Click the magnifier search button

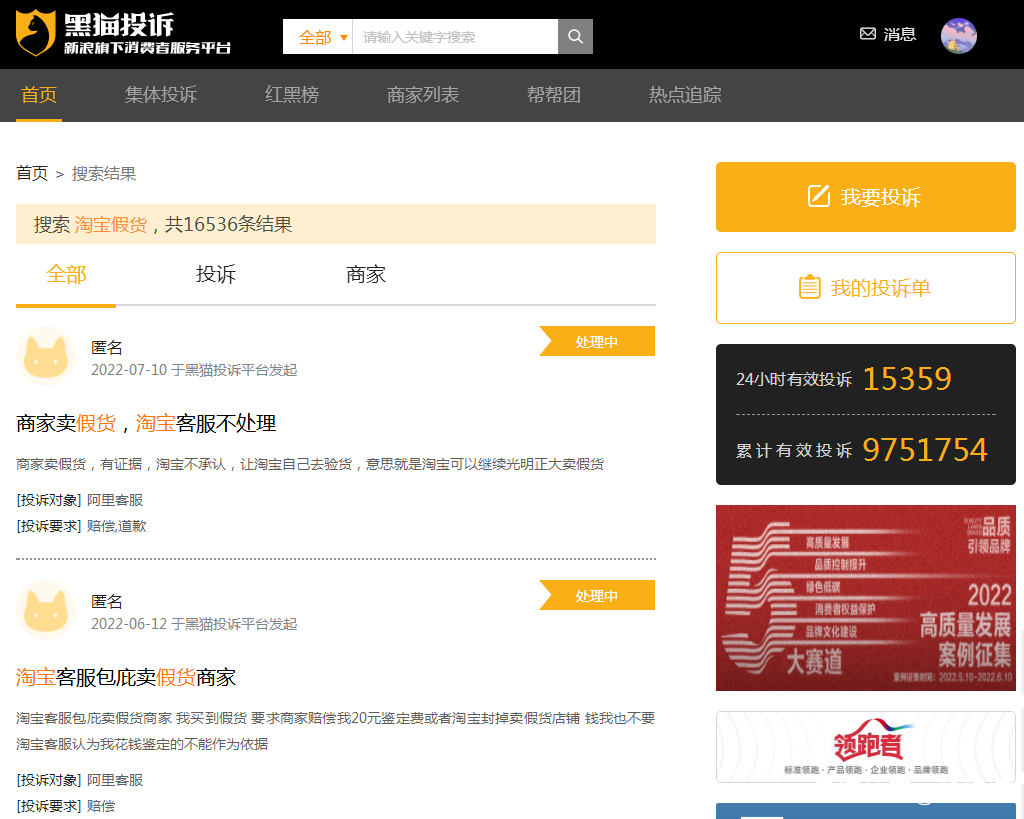point(575,37)
